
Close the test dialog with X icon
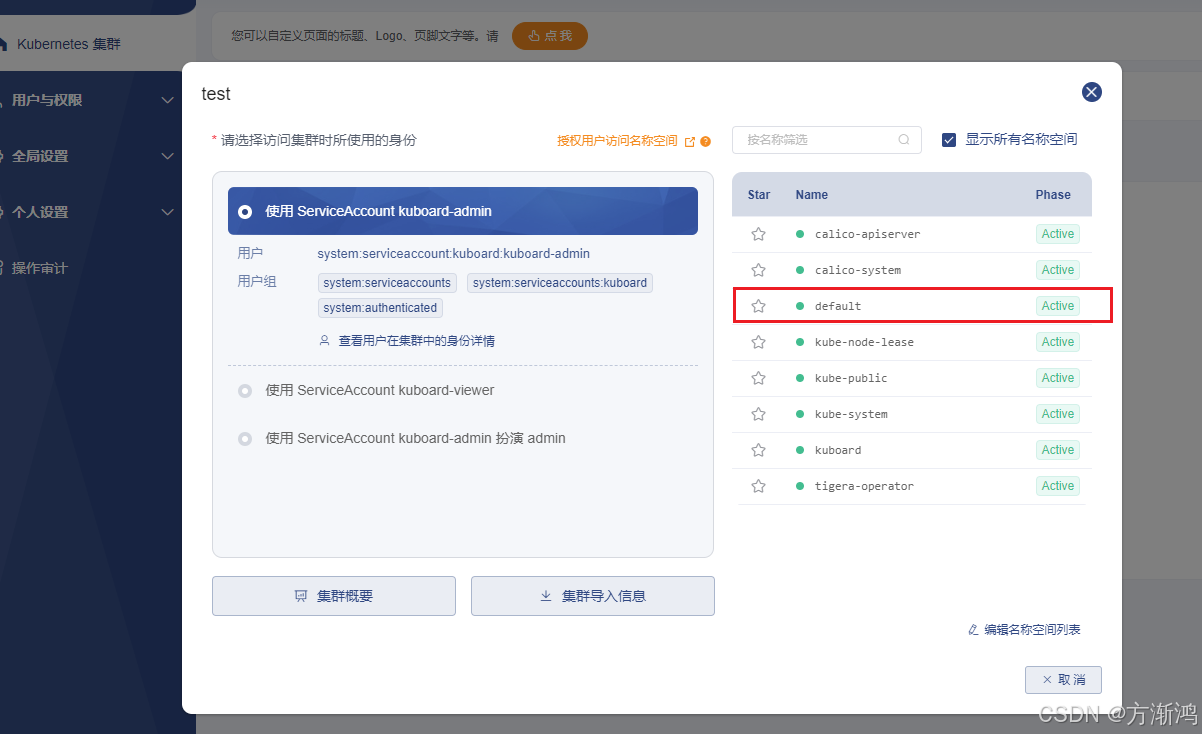(1092, 92)
